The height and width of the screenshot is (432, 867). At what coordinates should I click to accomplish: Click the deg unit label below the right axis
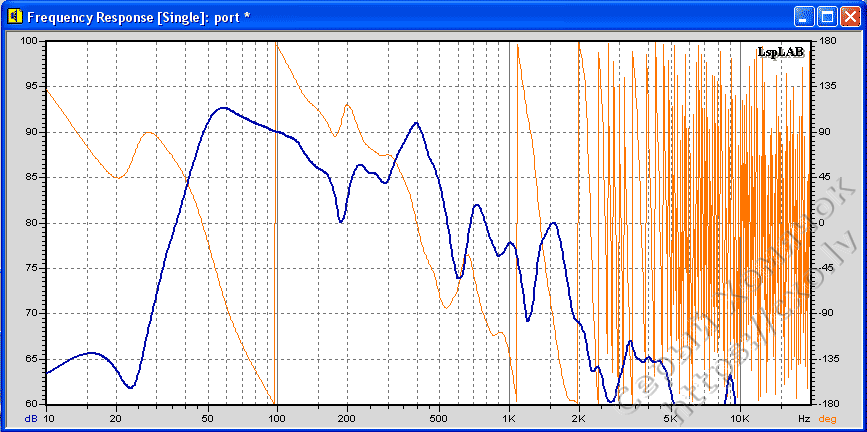tap(827, 418)
